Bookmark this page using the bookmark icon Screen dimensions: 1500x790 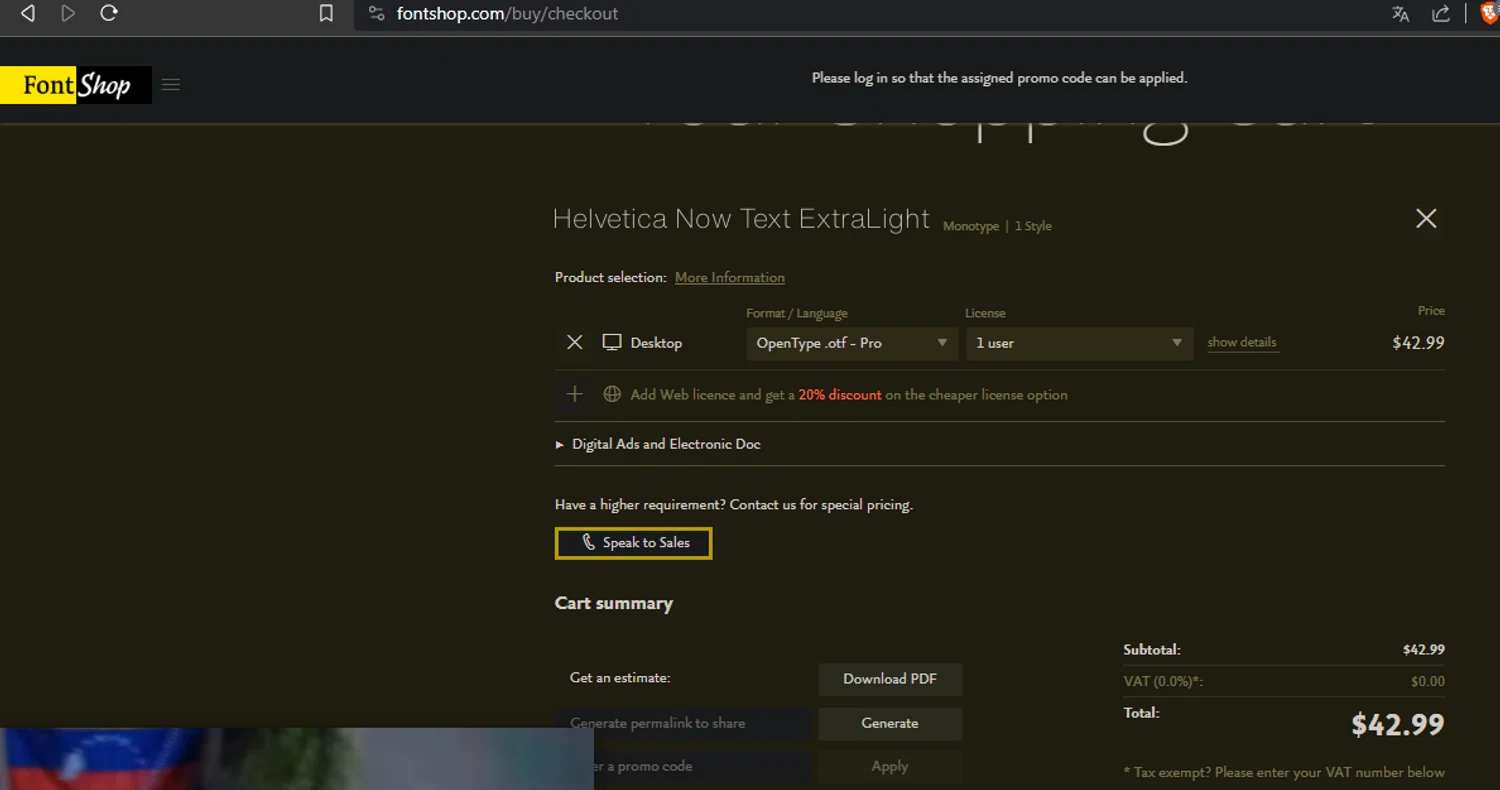coord(326,13)
